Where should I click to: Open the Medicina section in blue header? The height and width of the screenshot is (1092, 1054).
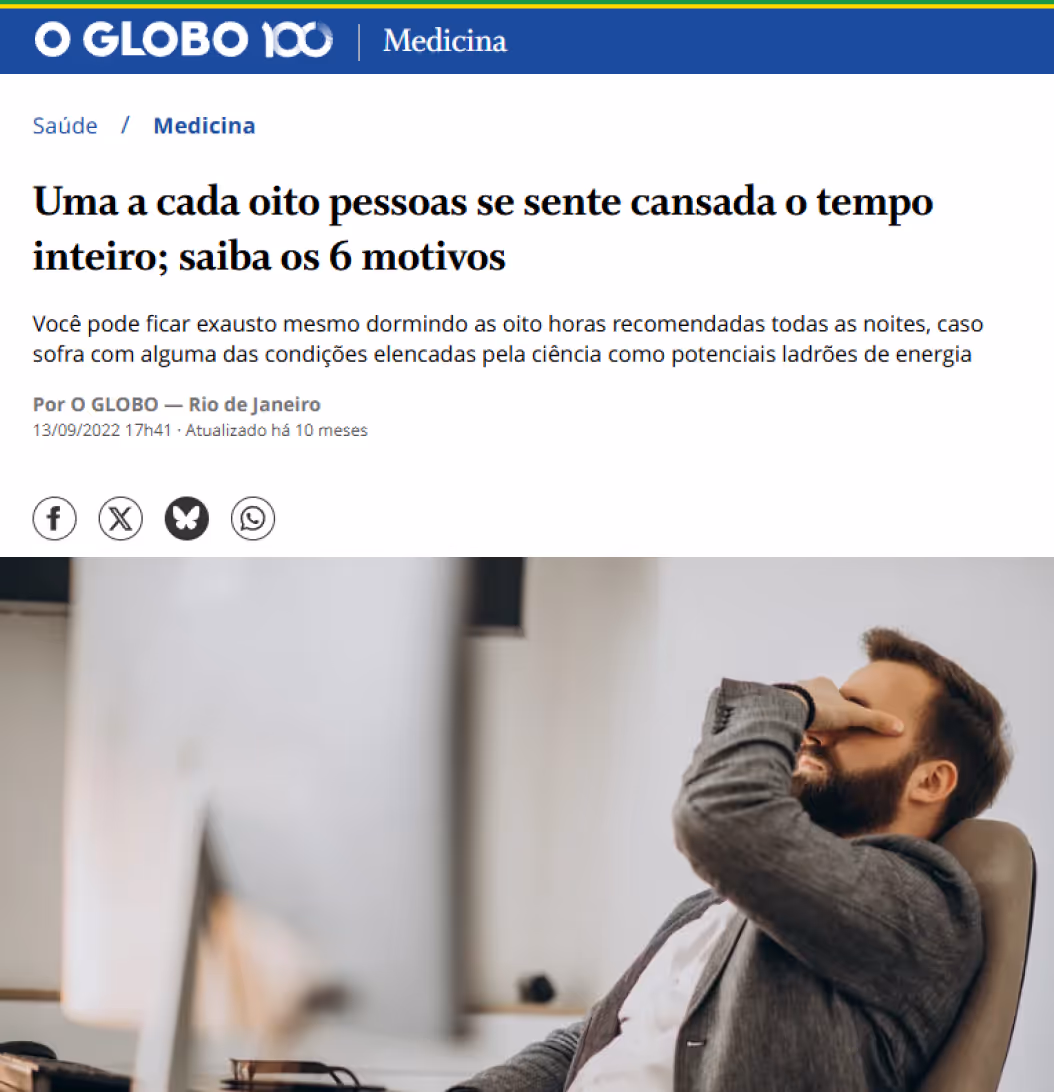(445, 41)
